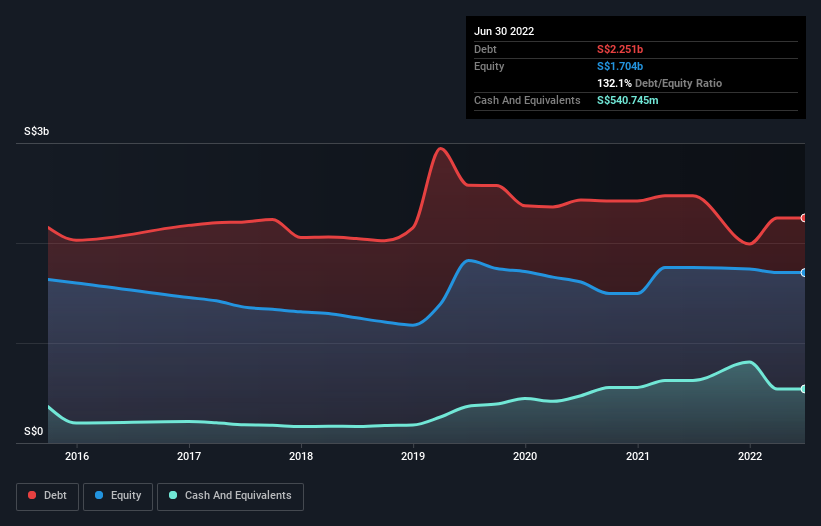821x526 pixels.
Task: Click the Debt label in tooltip
Action: (x=485, y=49)
